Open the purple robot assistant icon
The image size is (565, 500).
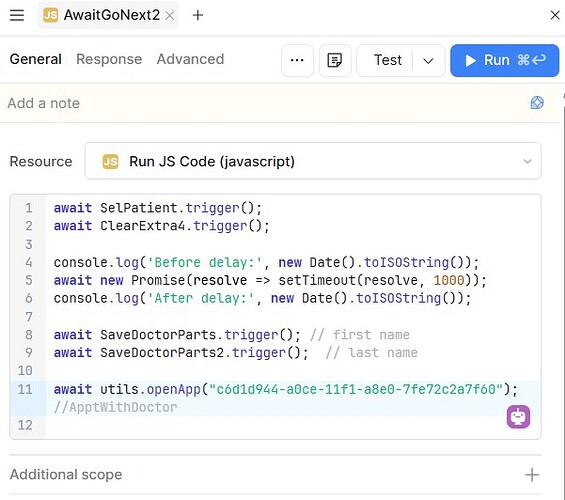[x=518, y=417]
